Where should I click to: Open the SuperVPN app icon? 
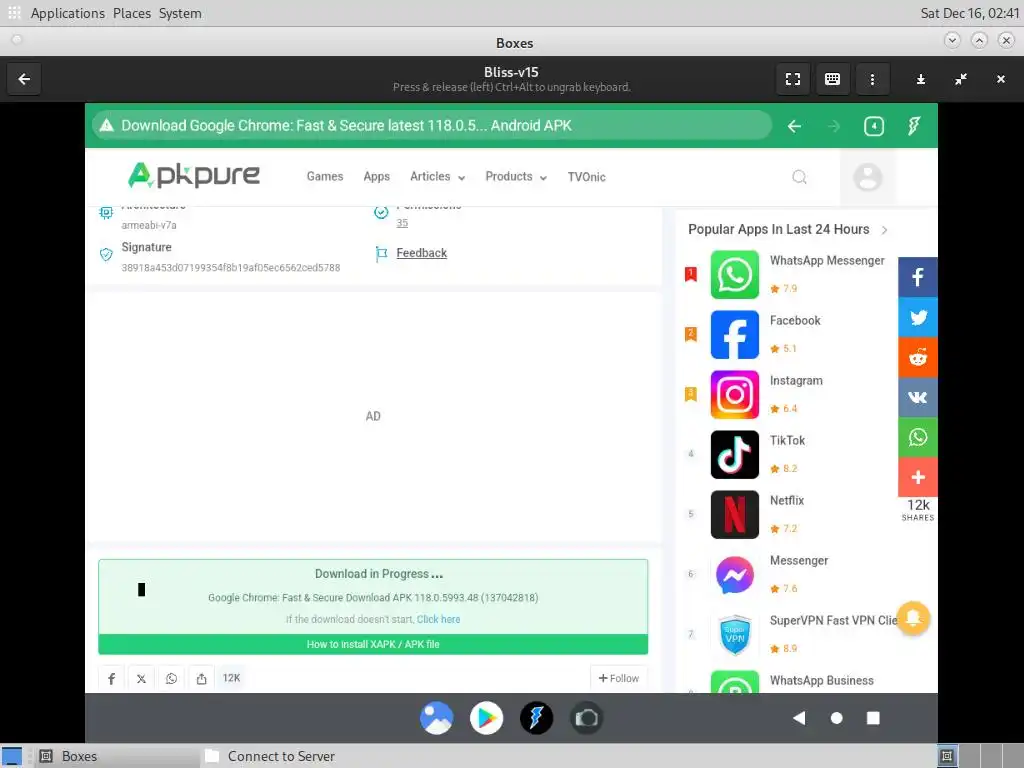pos(735,635)
